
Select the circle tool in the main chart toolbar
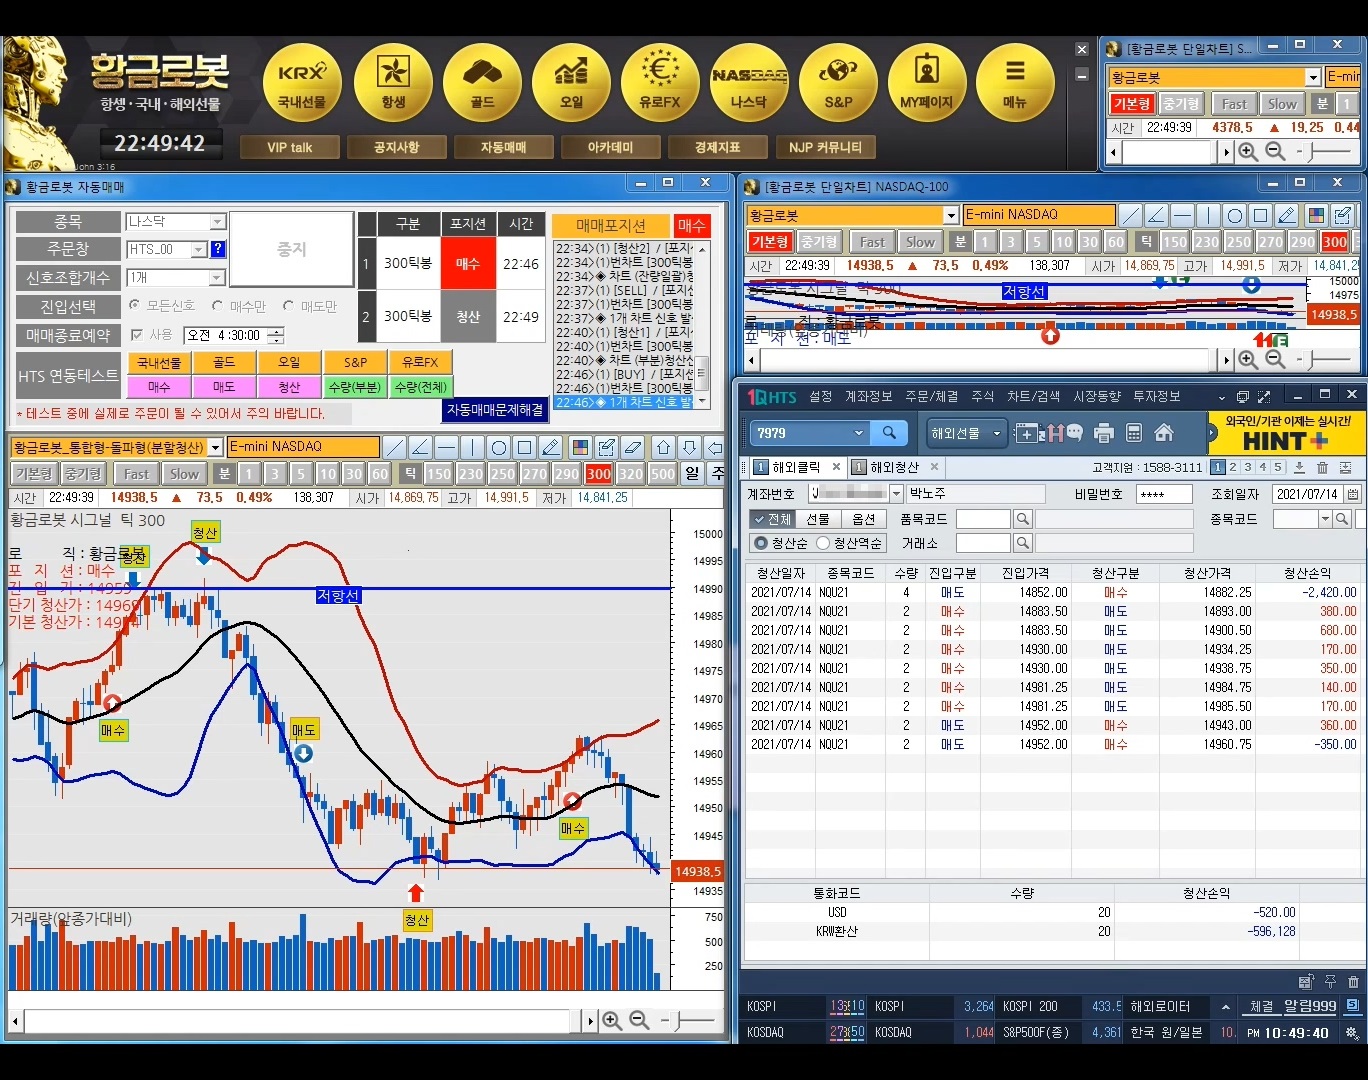498,447
